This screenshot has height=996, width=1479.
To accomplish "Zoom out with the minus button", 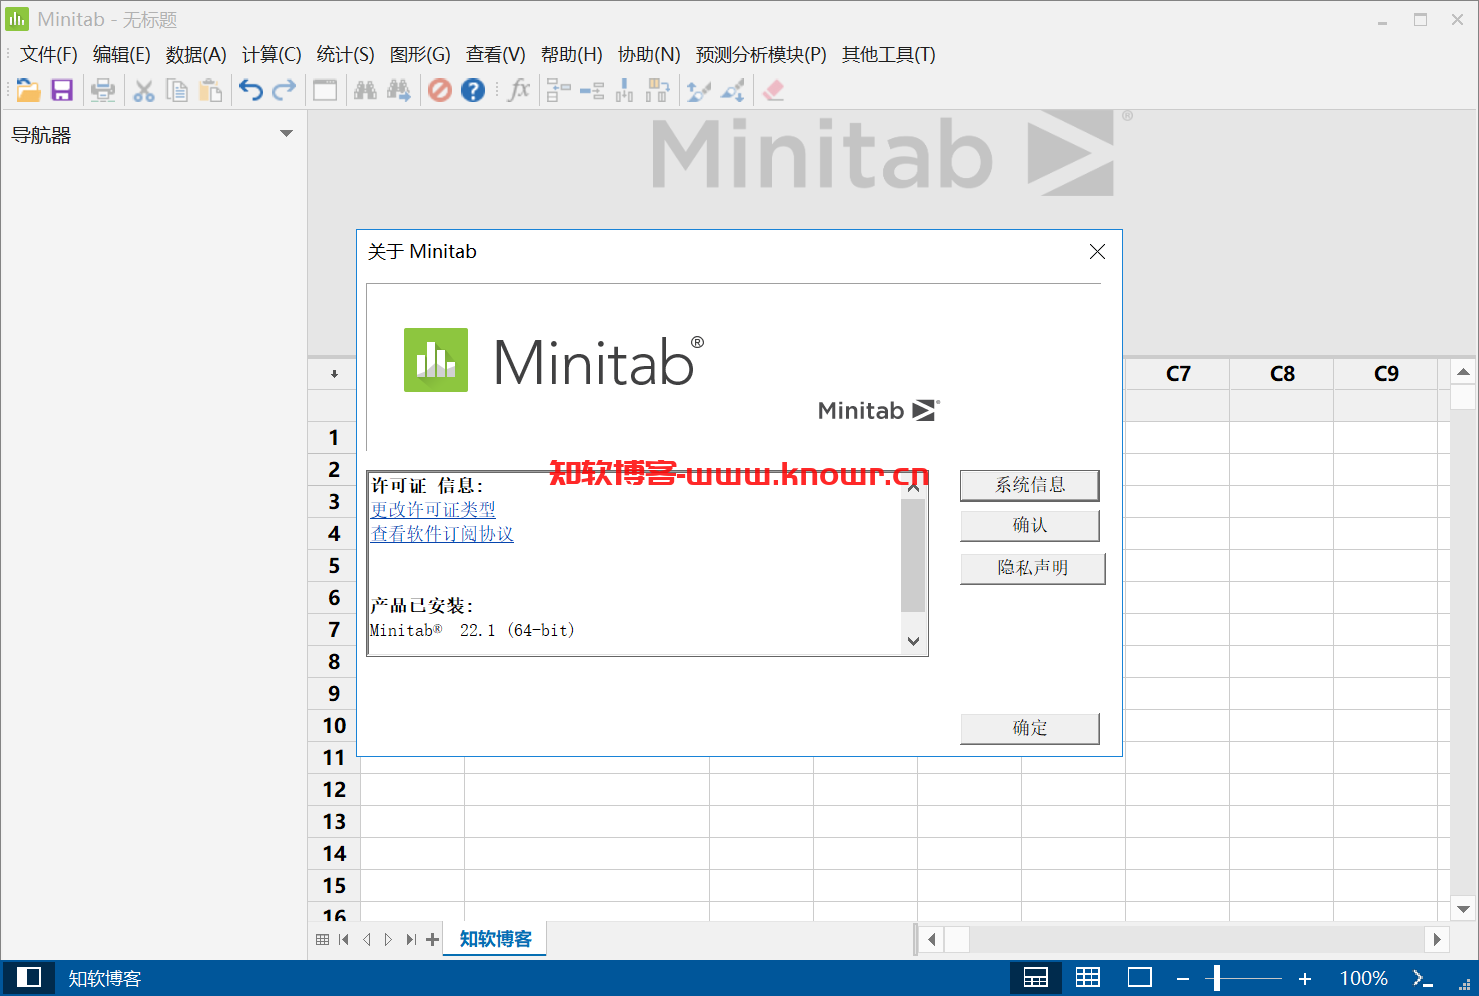I will 1183,978.
